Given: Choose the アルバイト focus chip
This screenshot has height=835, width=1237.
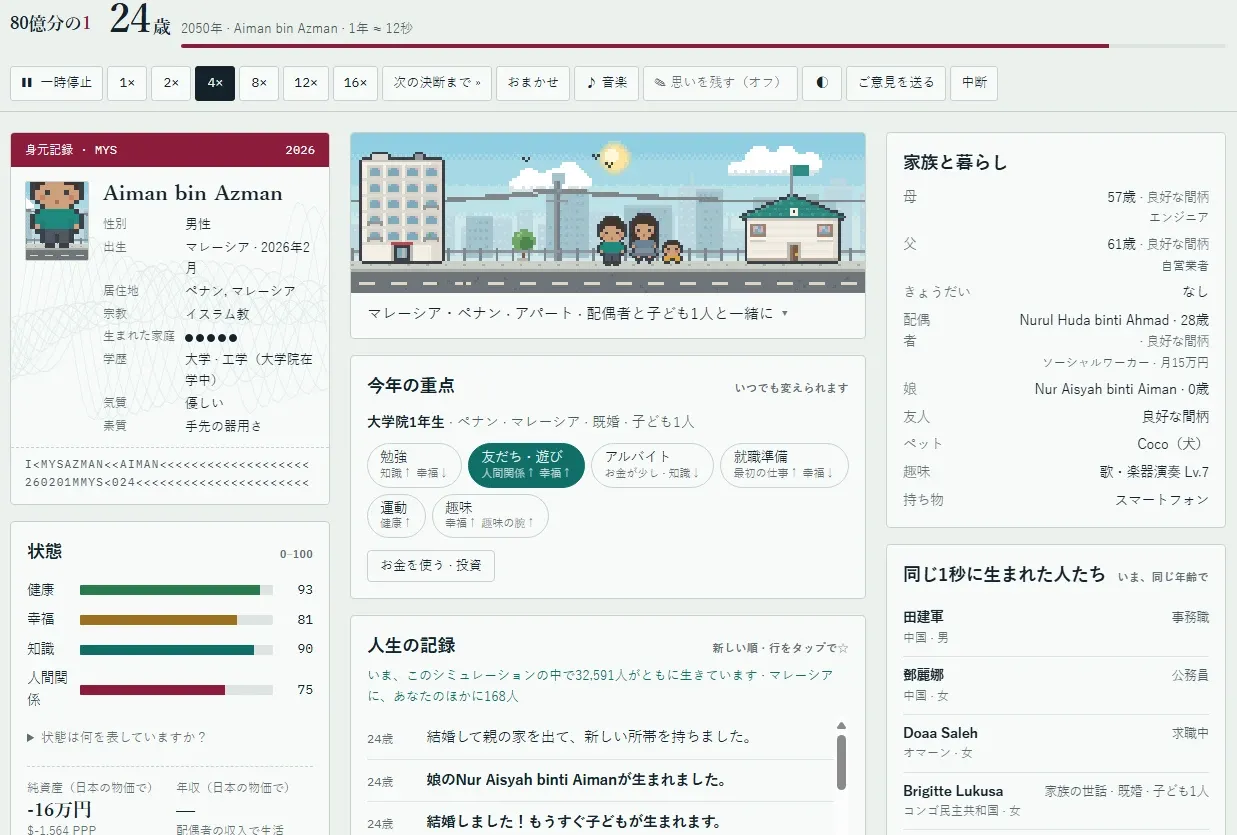Looking at the screenshot, I should (x=652, y=465).
